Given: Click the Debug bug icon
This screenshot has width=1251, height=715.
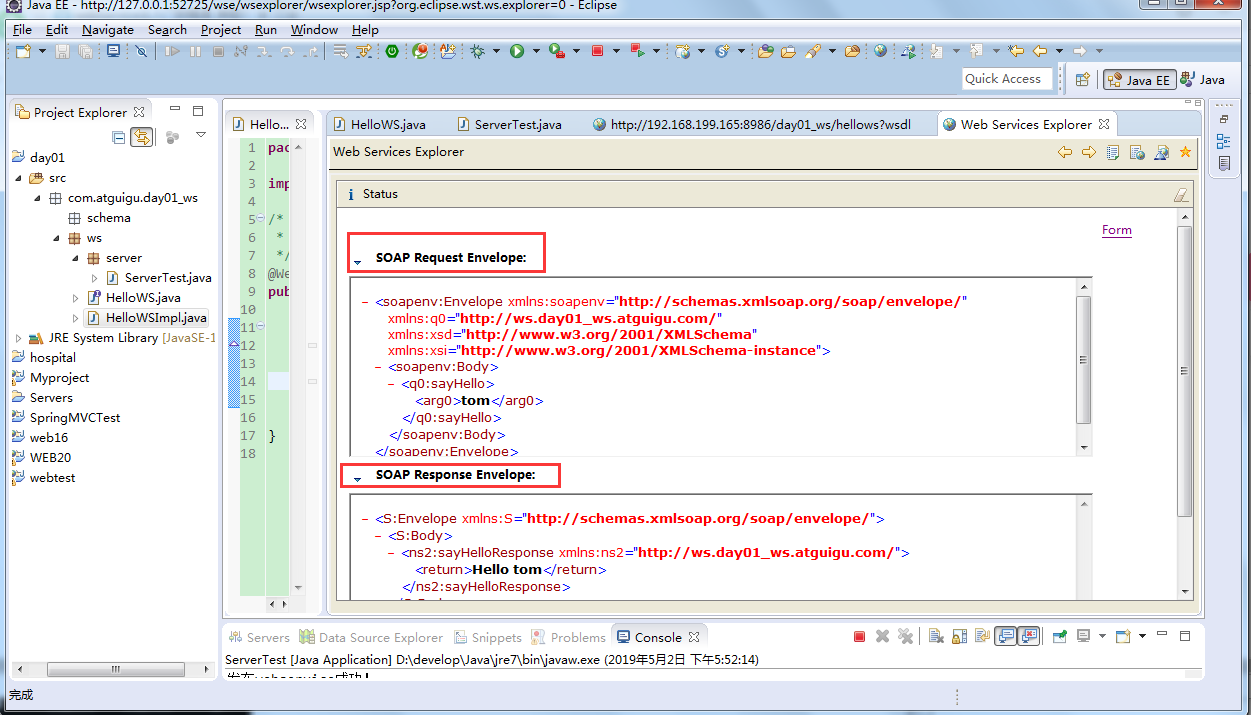Looking at the screenshot, I should (x=477, y=51).
